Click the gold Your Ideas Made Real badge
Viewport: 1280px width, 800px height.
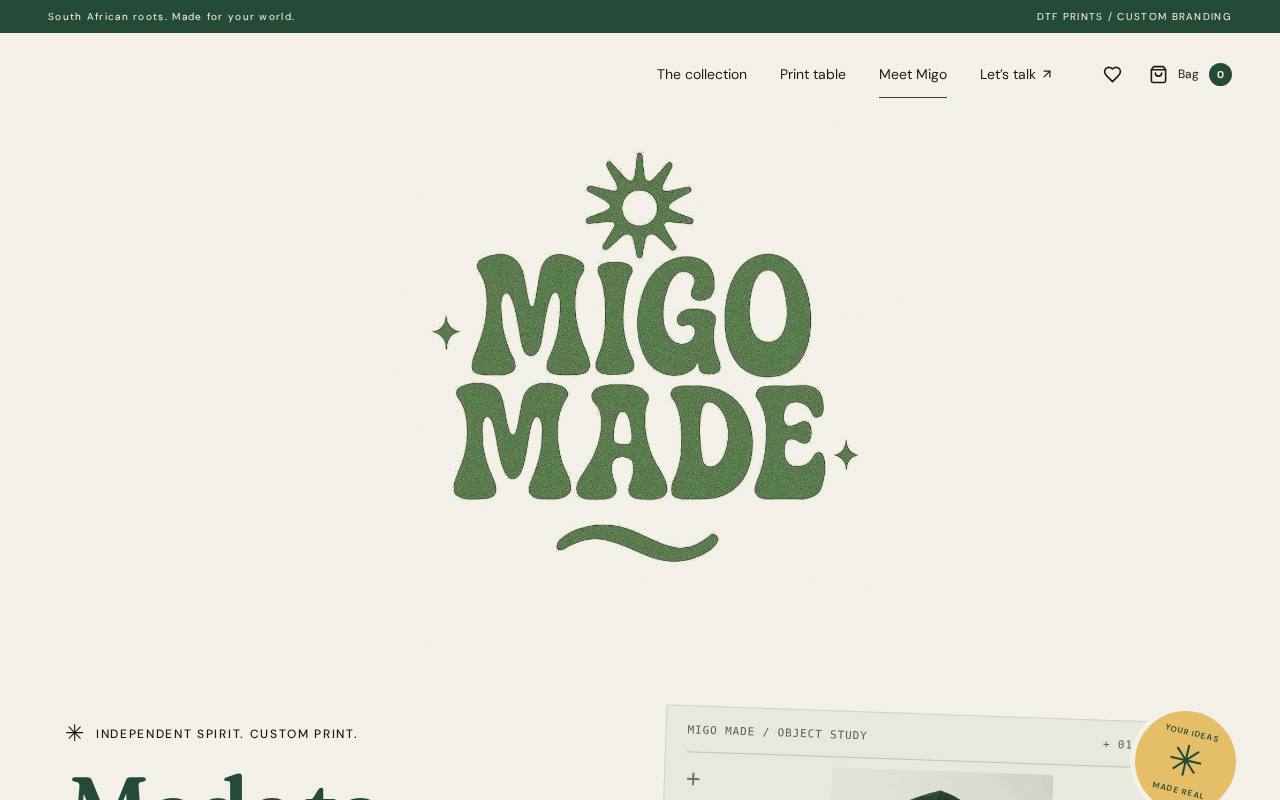tap(1185, 761)
